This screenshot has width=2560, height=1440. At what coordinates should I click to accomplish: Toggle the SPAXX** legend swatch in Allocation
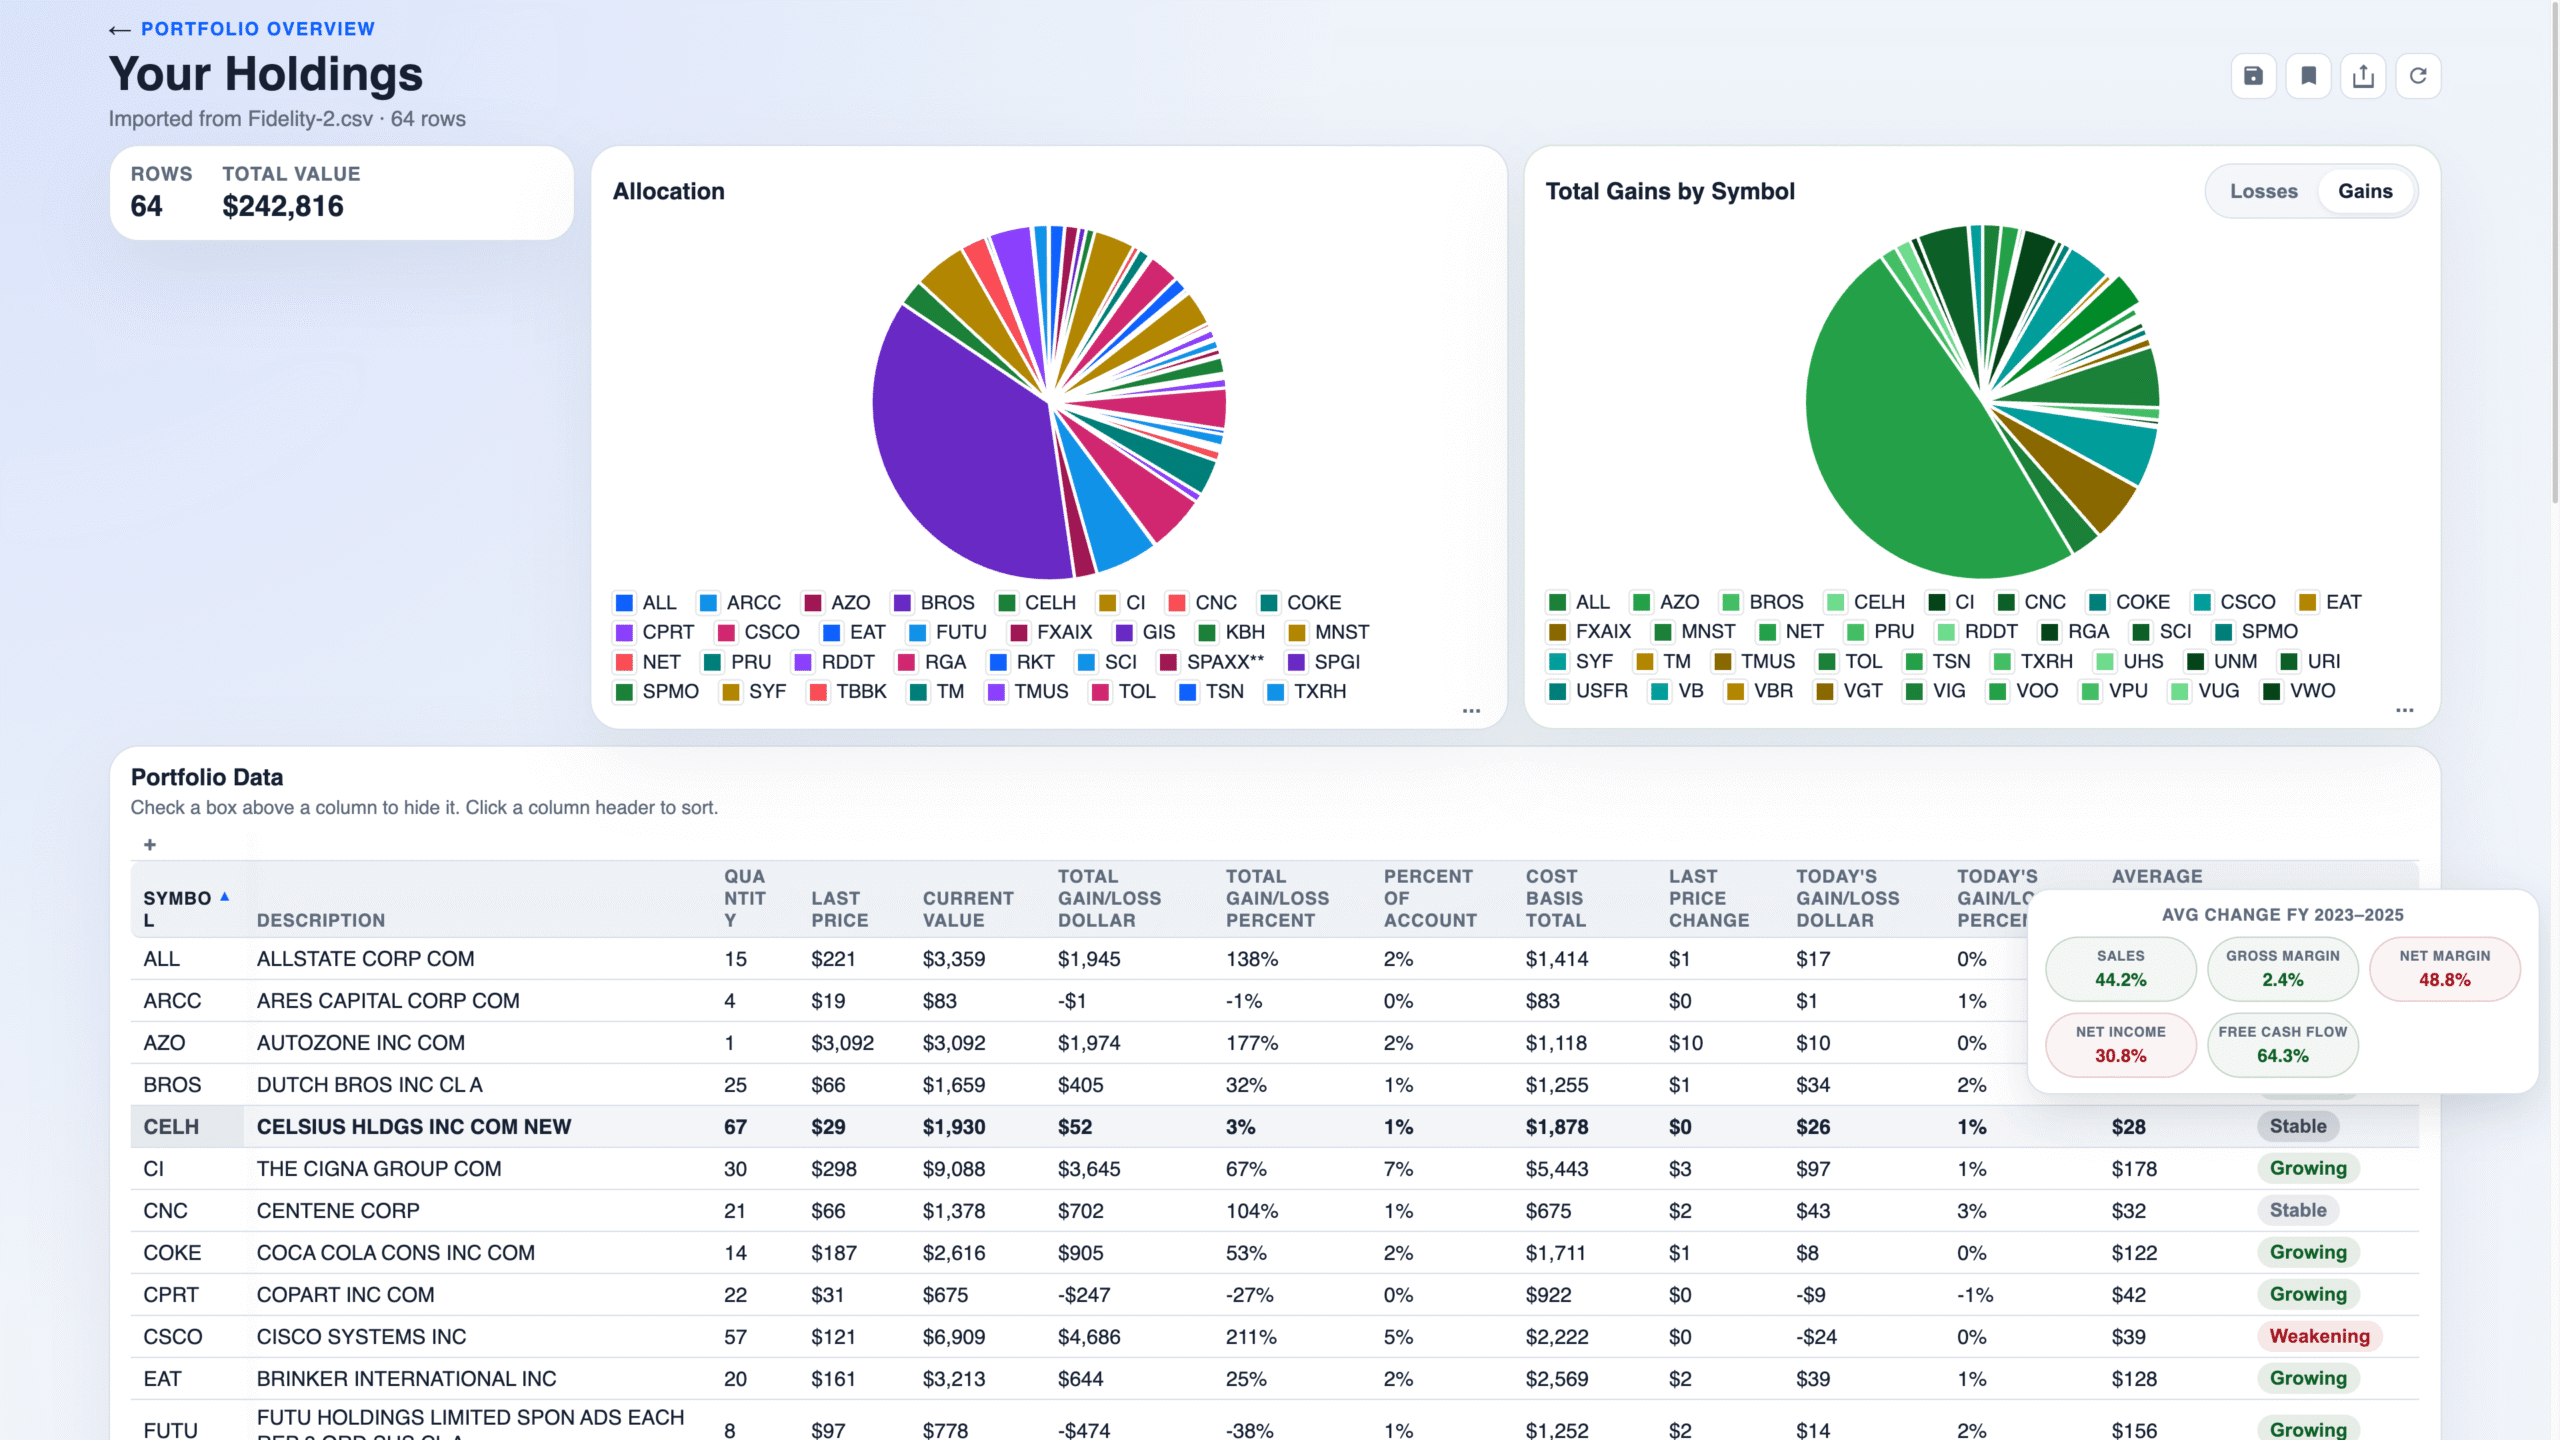pyautogui.click(x=1168, y=662)
